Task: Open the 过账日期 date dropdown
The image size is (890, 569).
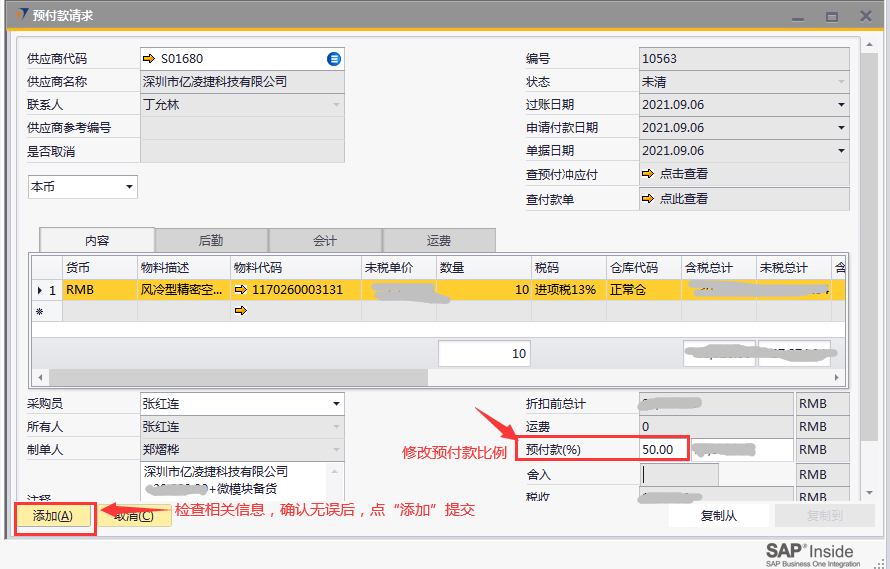Action: 841,105
